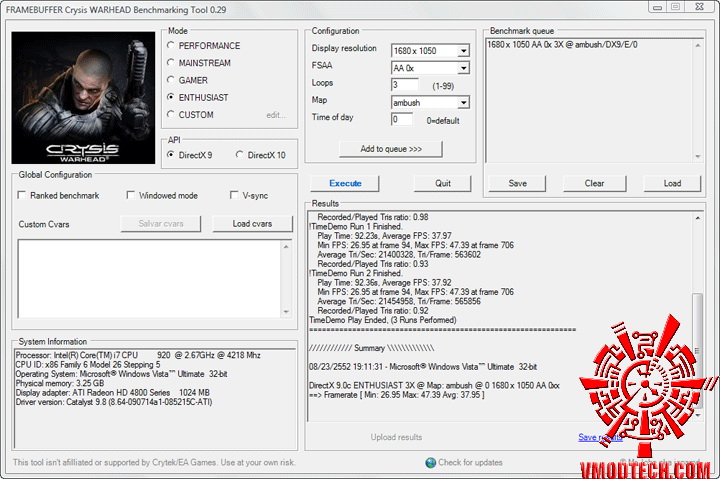
Task: Click the Framerate summary line in Results
Action: (397, 394)
